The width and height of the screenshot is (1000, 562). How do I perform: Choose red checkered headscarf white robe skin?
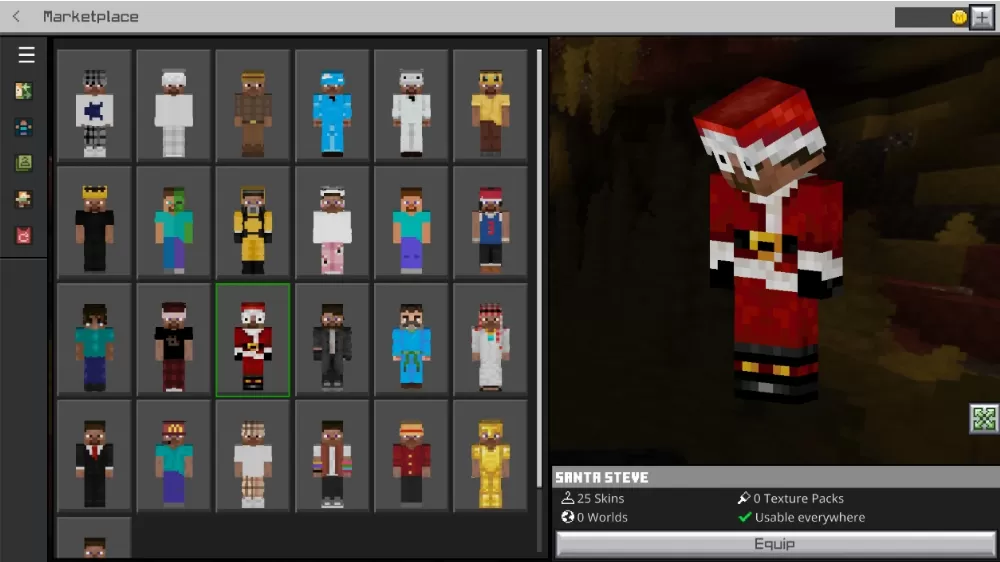coord(490,340)
